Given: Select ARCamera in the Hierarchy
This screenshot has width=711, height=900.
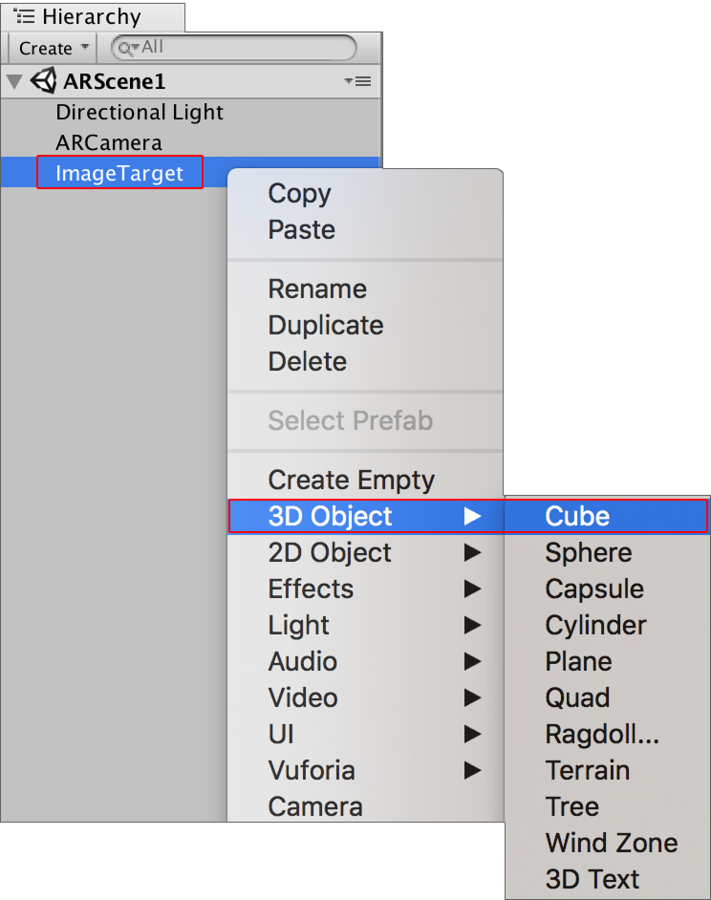Looking at the screenshot, I should click(x=191, y=142).
